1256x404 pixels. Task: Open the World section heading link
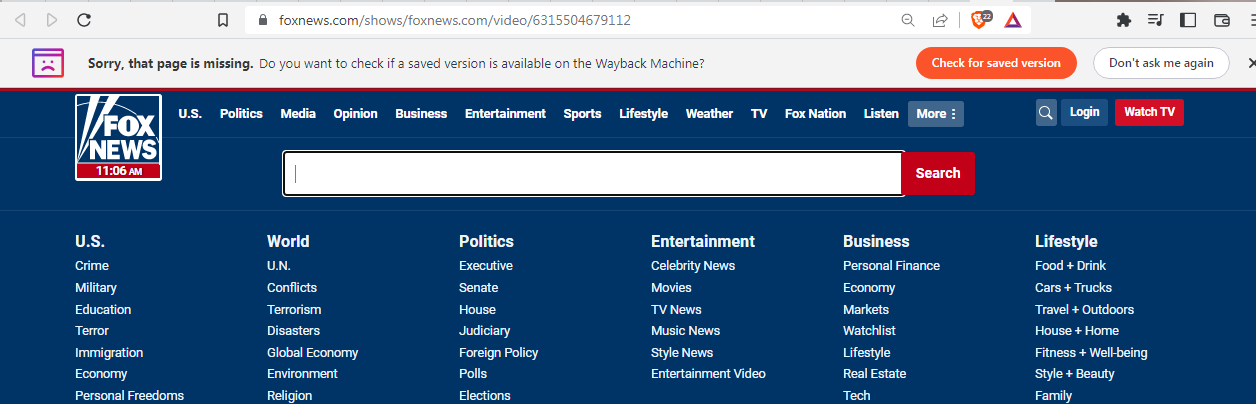coord(288,241)
